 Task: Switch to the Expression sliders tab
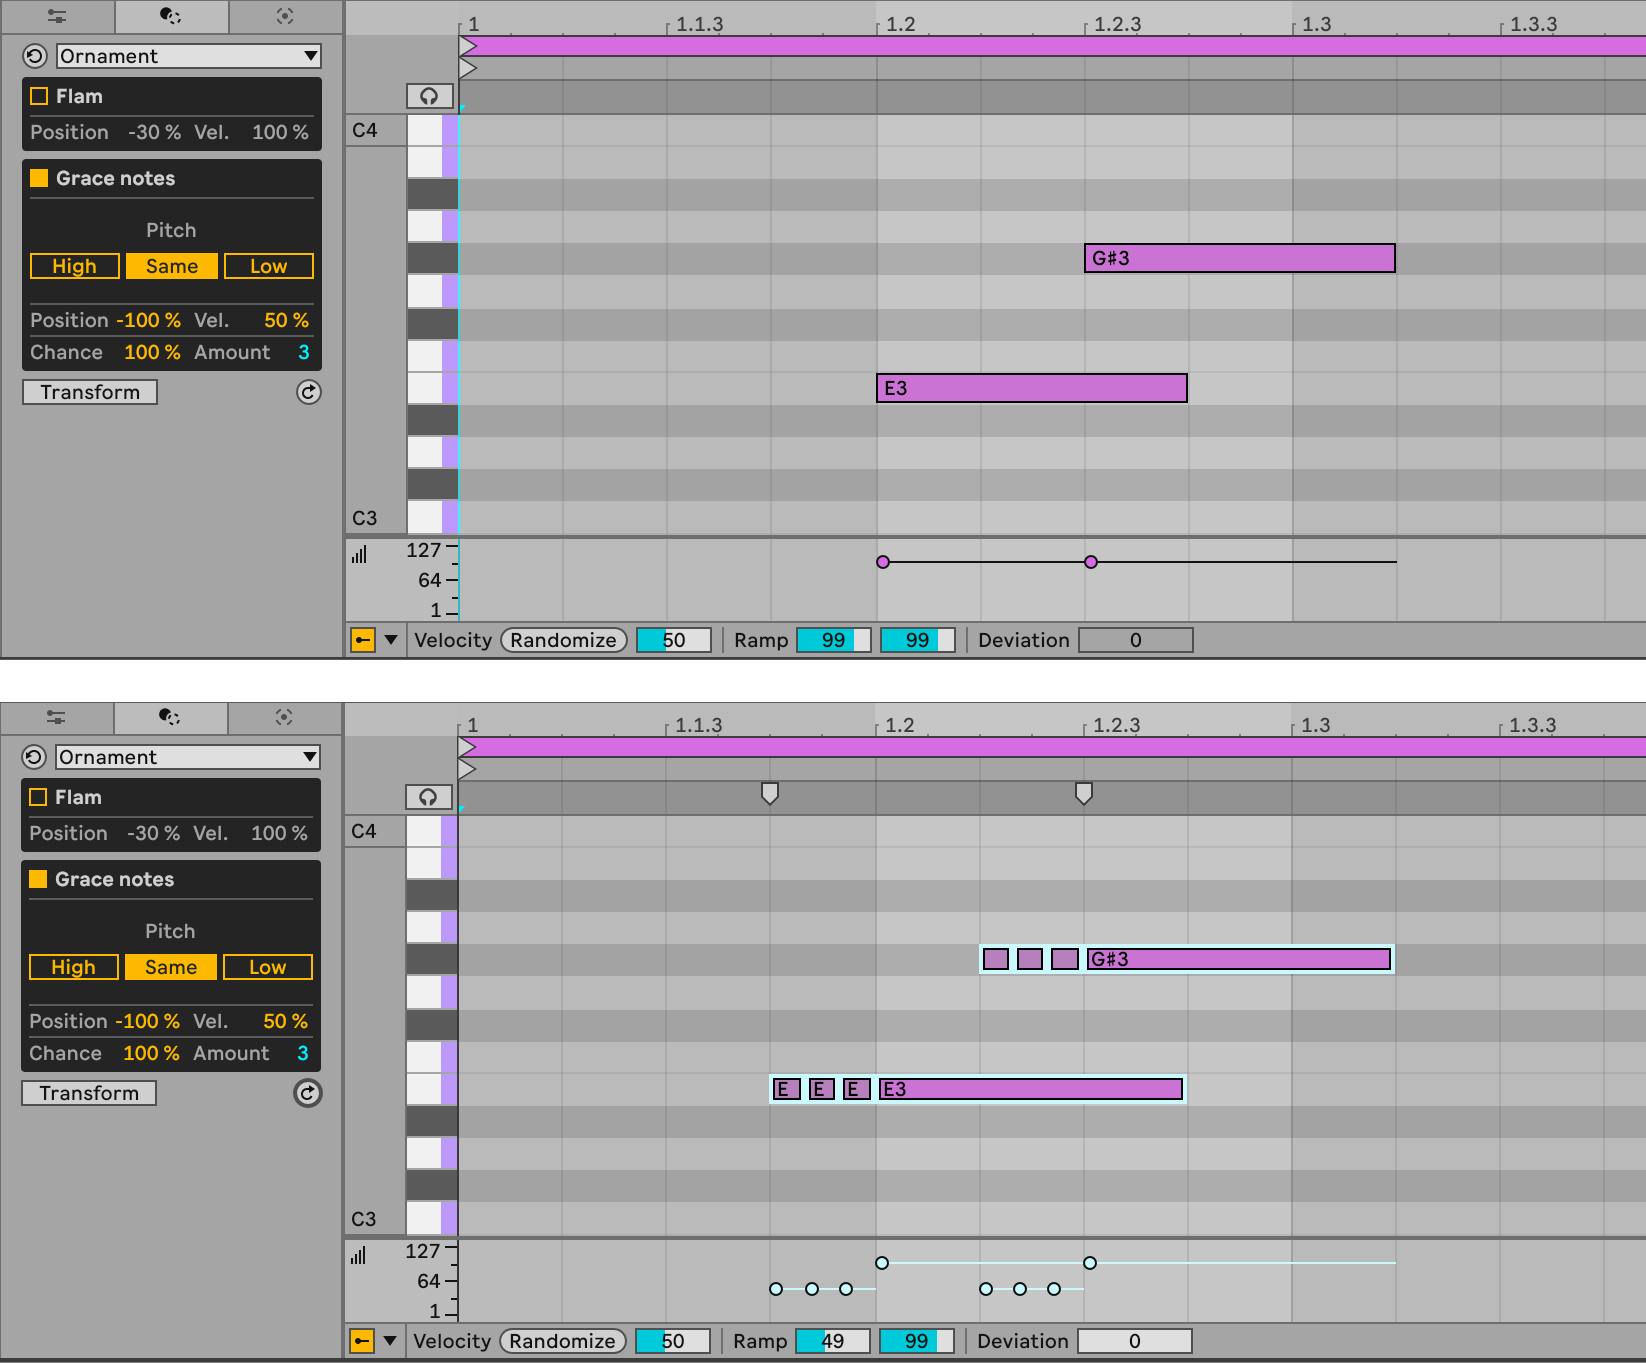57,16
